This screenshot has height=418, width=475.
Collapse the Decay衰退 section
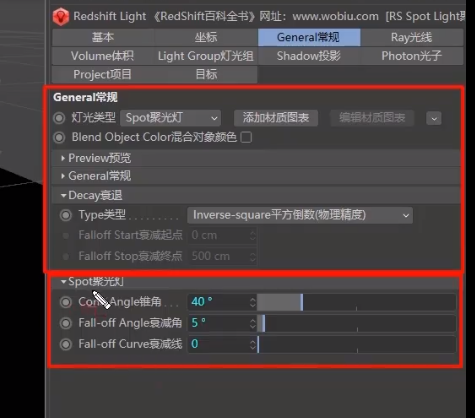[257, 195]
